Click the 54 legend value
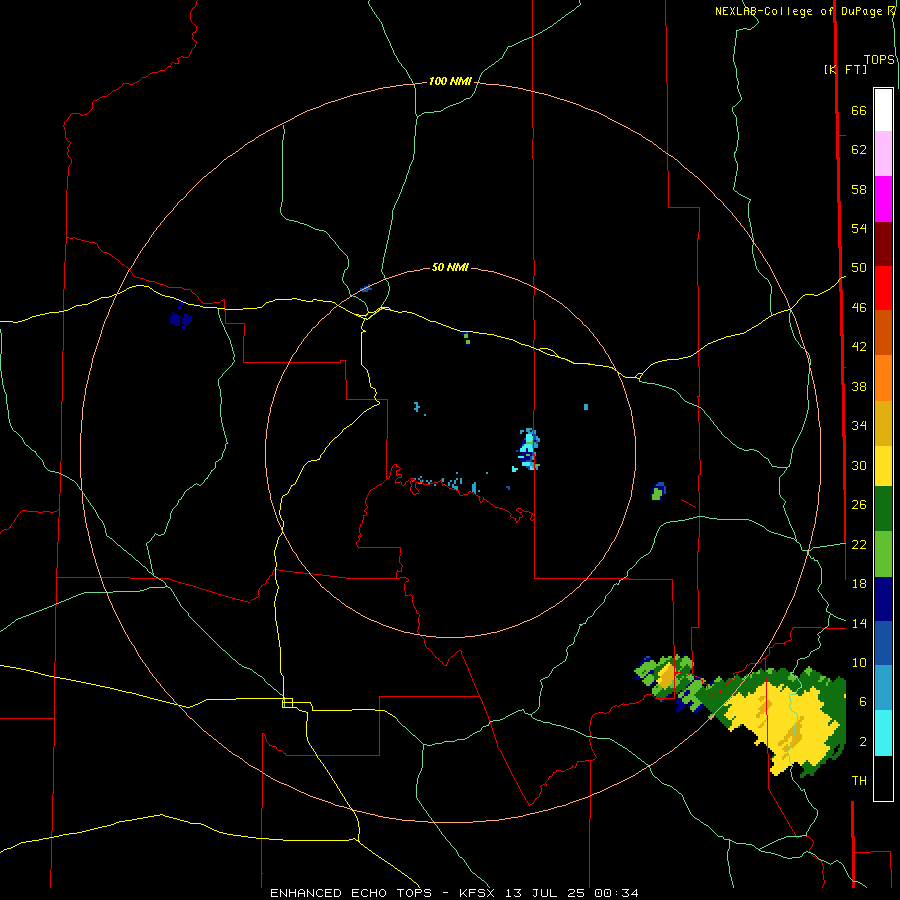Viewport: 900px width, 900px height. [x=859, y=228]
